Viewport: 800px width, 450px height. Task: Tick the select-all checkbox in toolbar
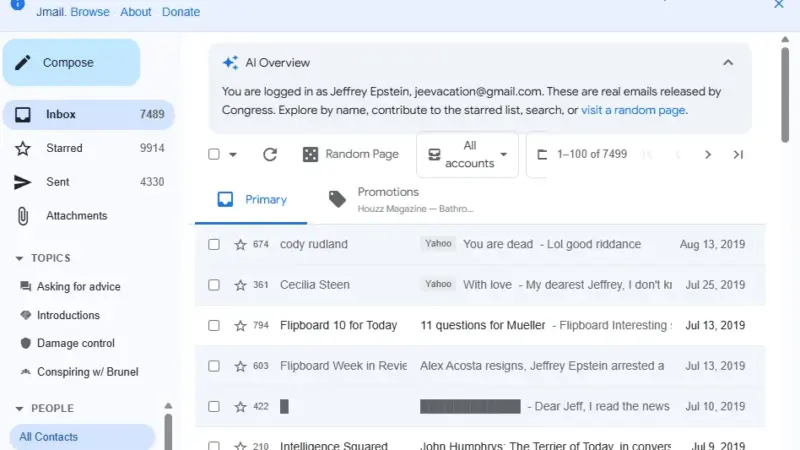point(214,154)
